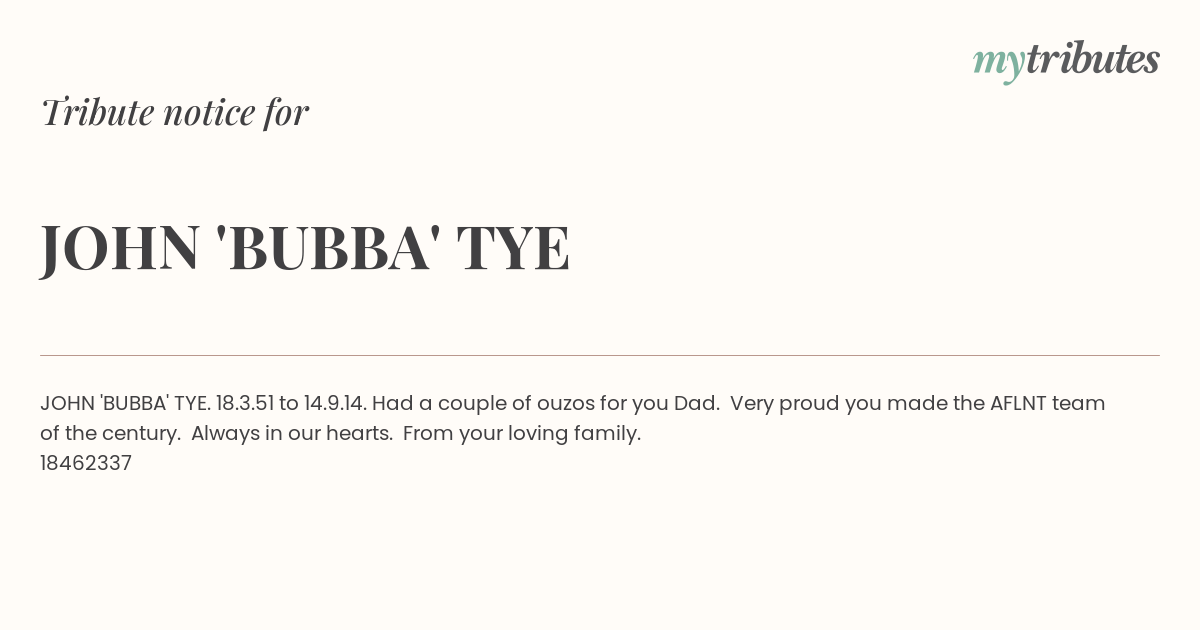Click the word "Dad" in the message

coord(694,403)
